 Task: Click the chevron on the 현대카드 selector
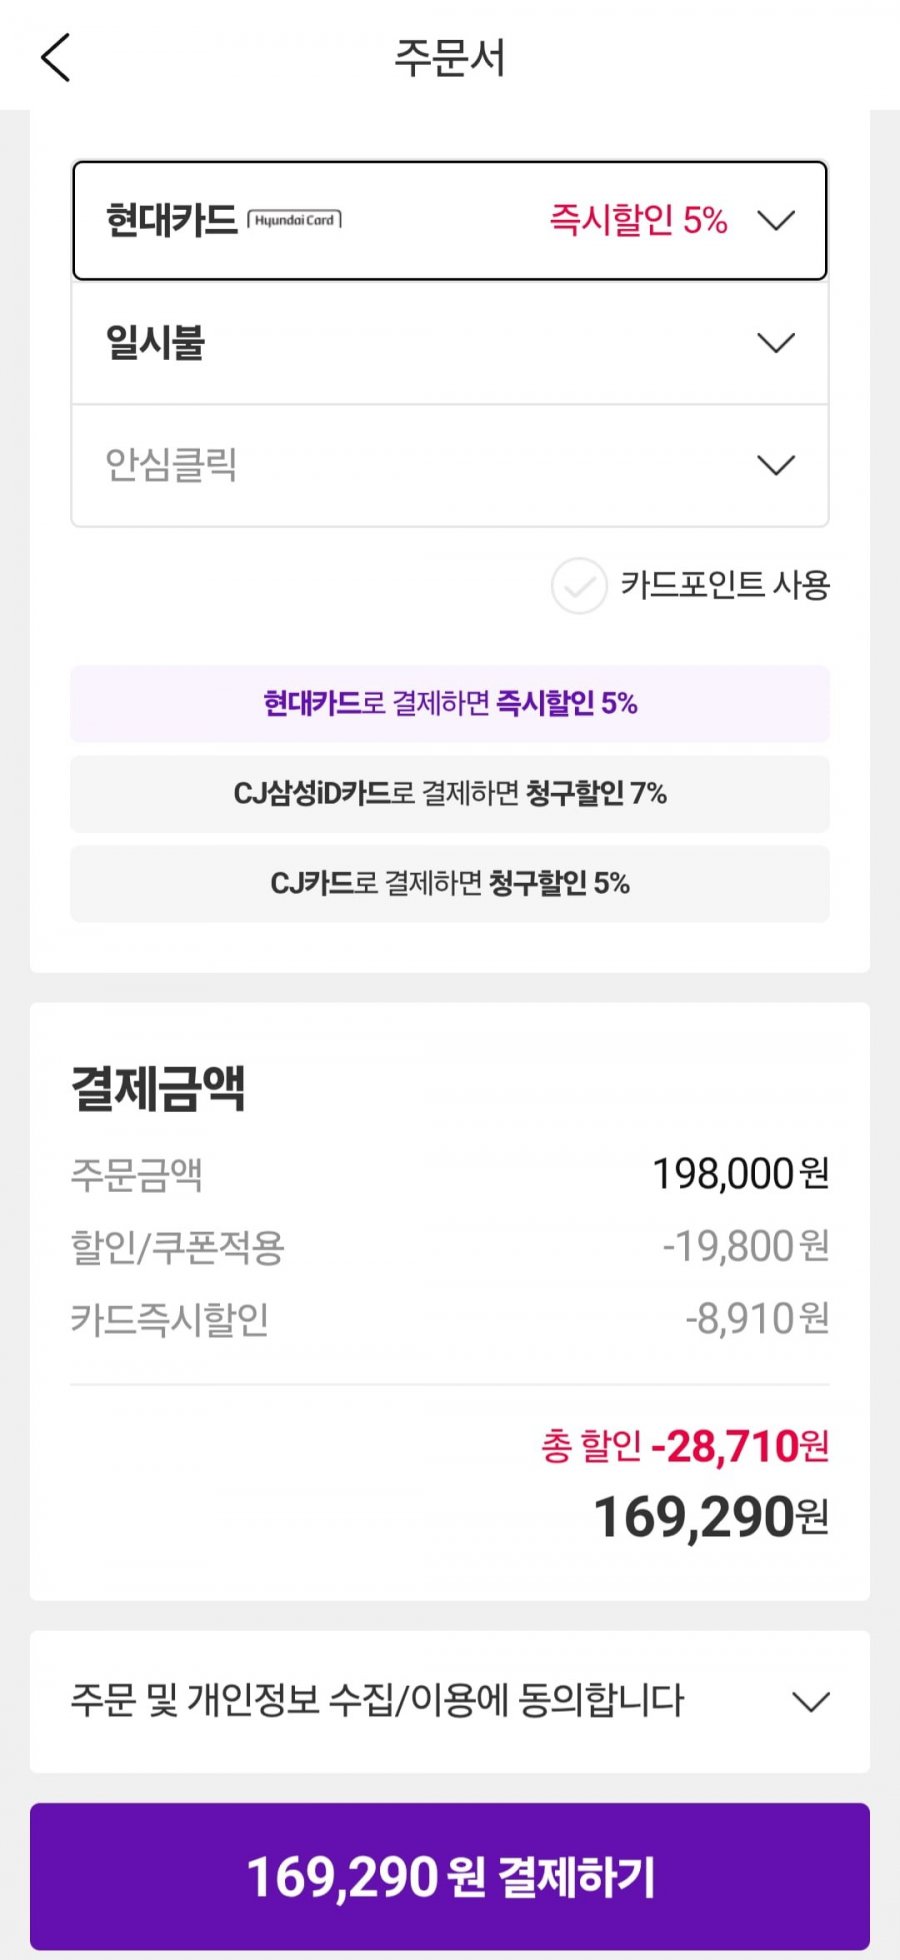(776, 220)
